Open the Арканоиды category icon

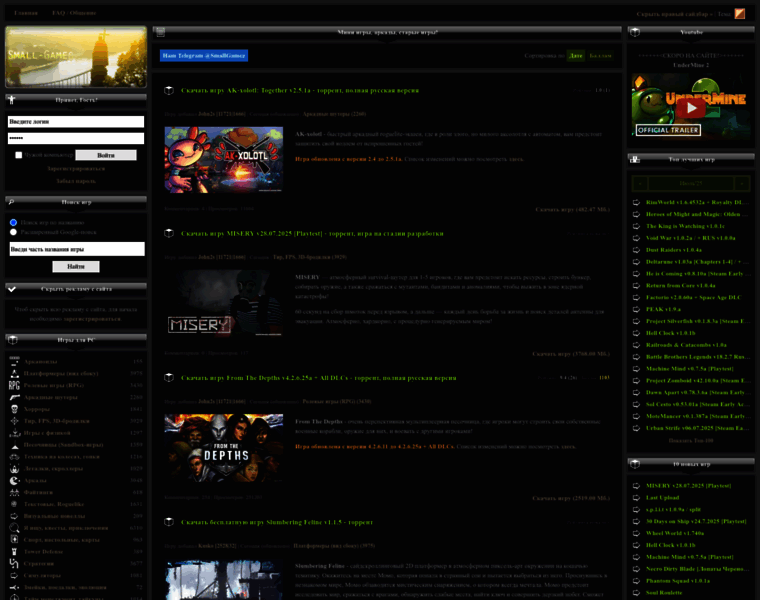(x=15, y=362)
